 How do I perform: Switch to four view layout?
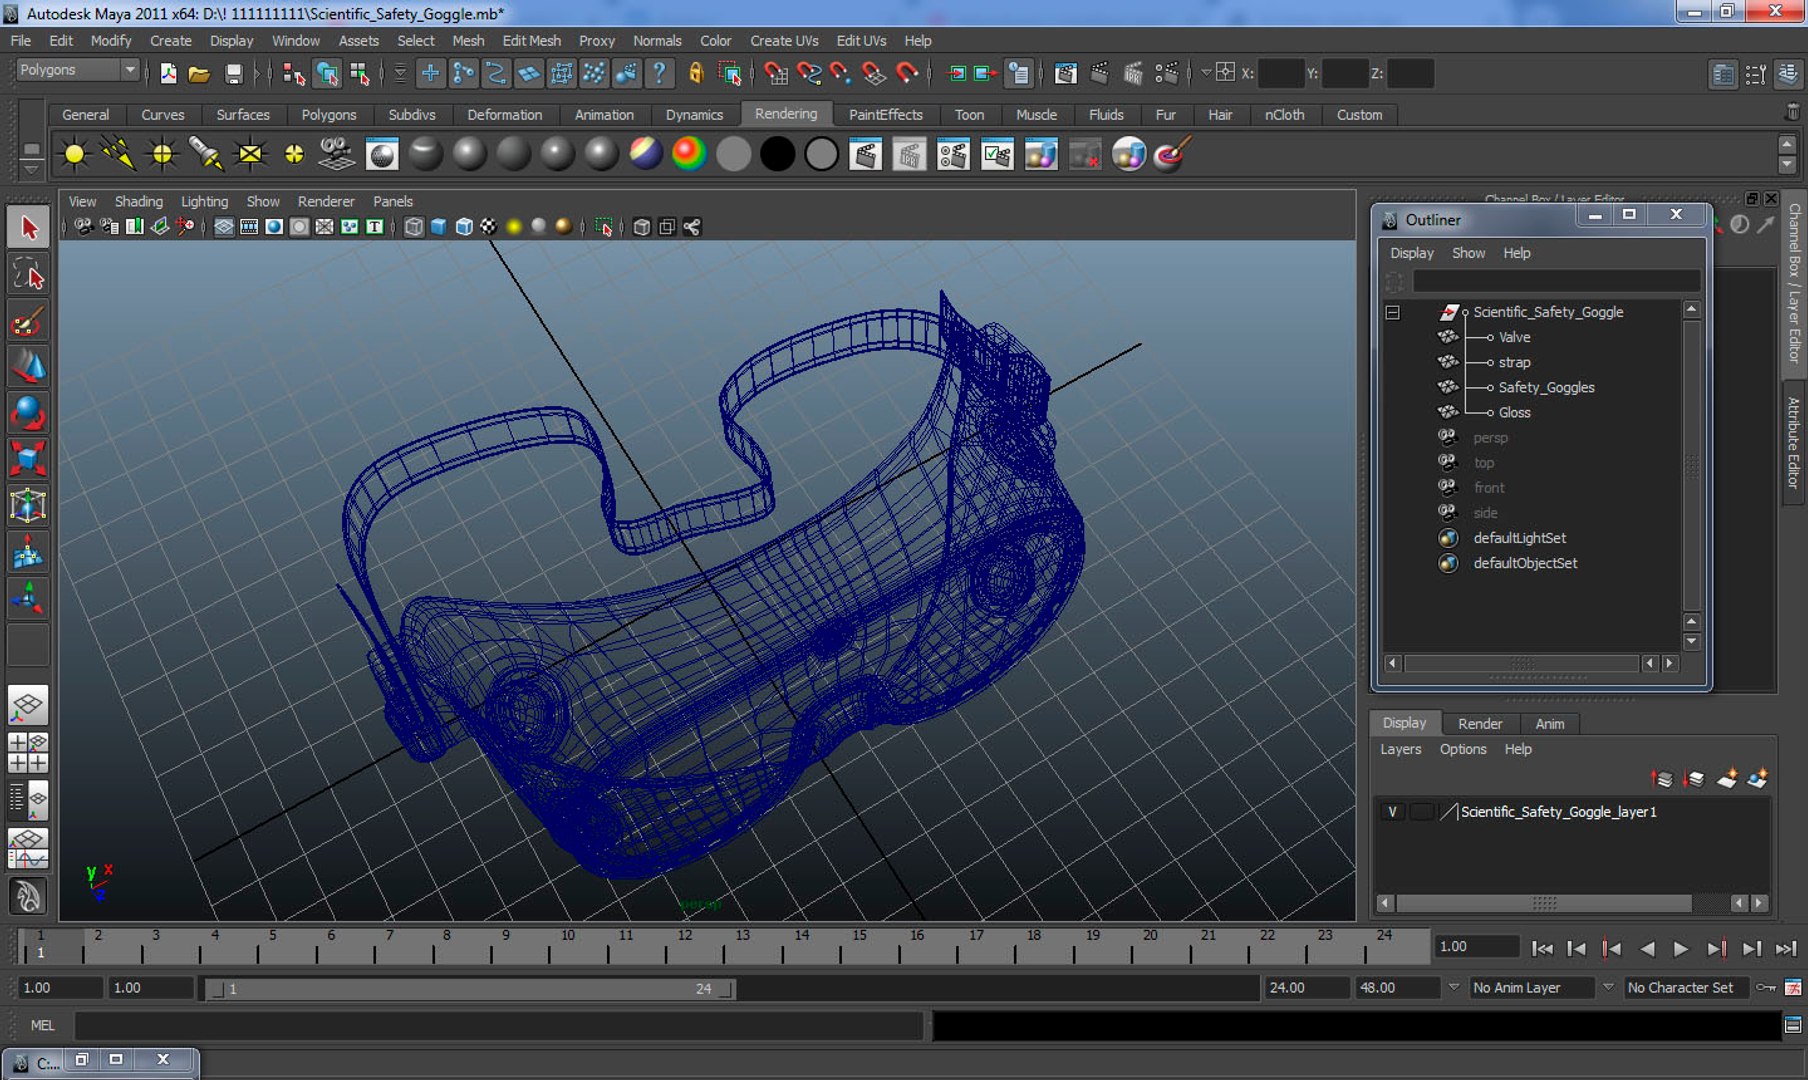coord(28,752)
